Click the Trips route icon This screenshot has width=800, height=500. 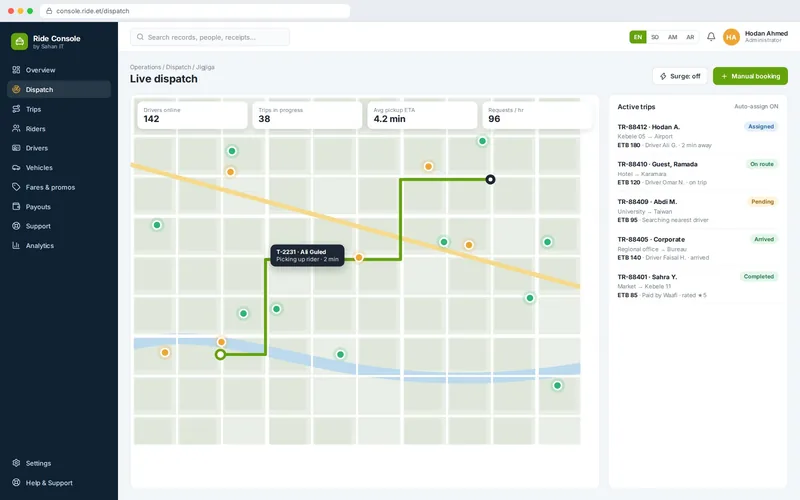[16, 109]
